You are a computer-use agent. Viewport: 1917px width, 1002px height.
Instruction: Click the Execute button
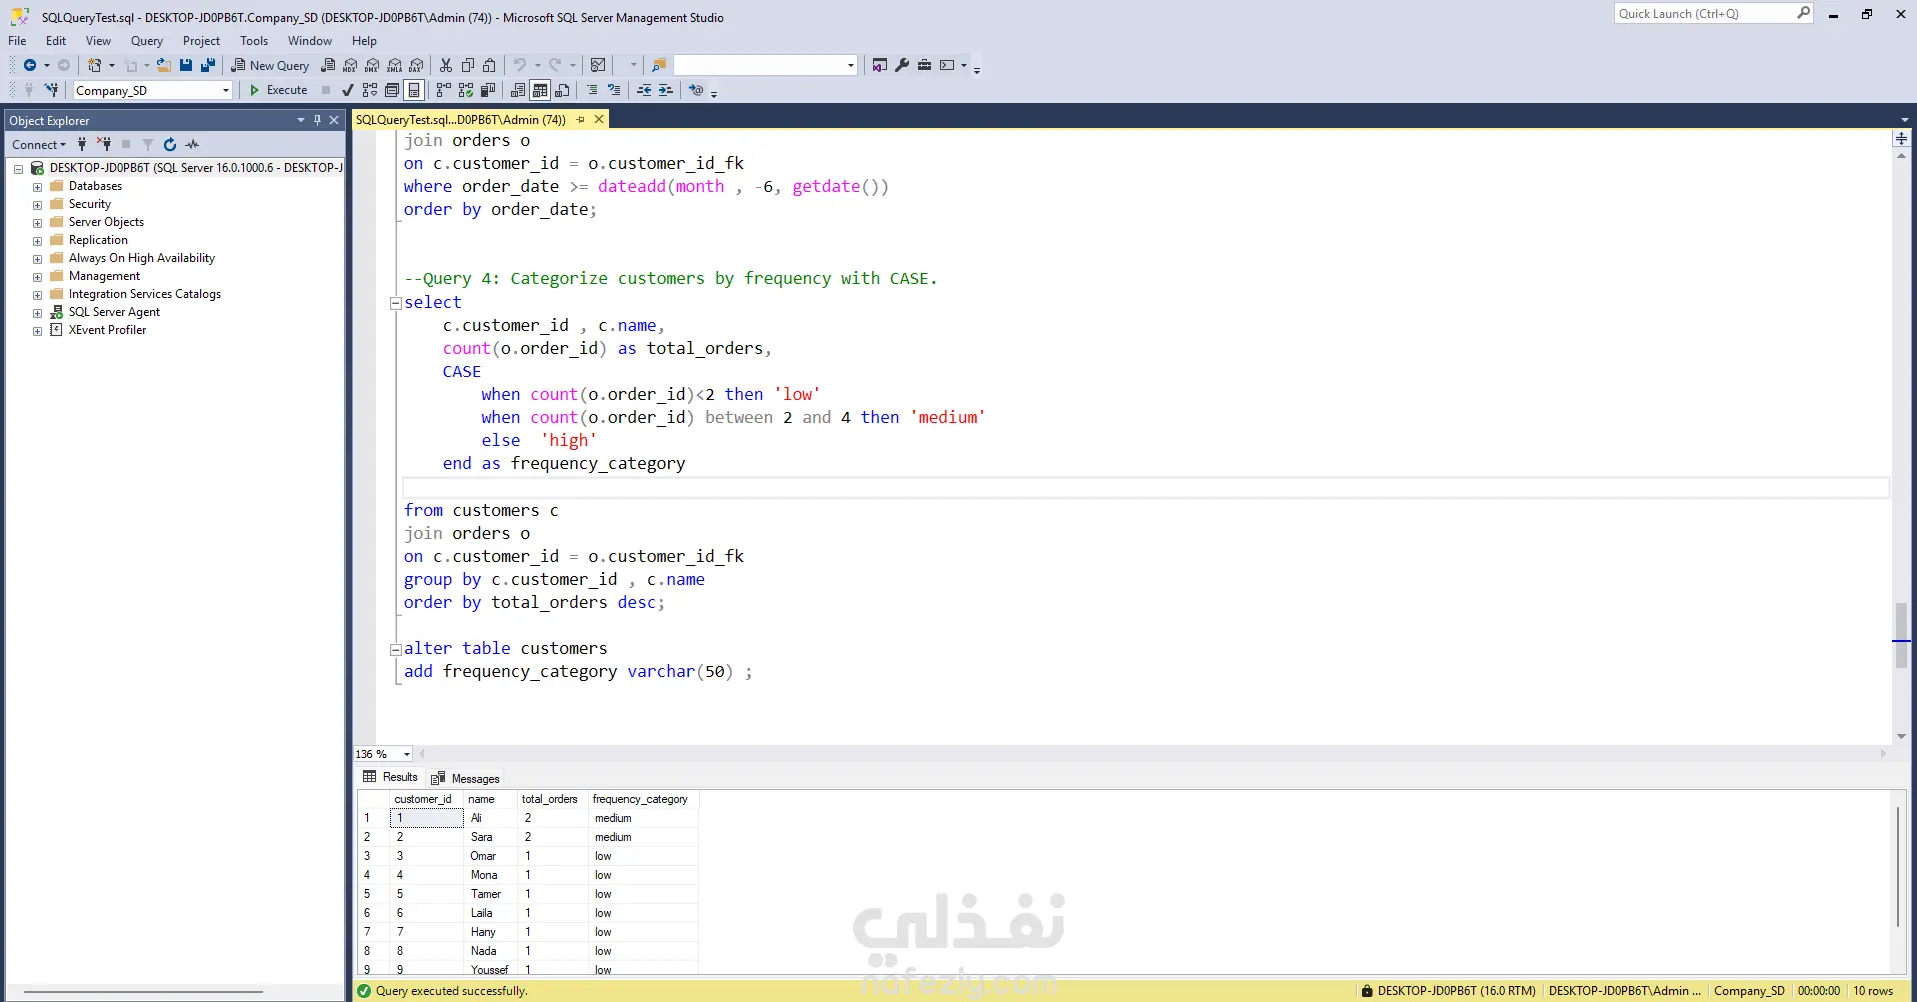point(278,90)
